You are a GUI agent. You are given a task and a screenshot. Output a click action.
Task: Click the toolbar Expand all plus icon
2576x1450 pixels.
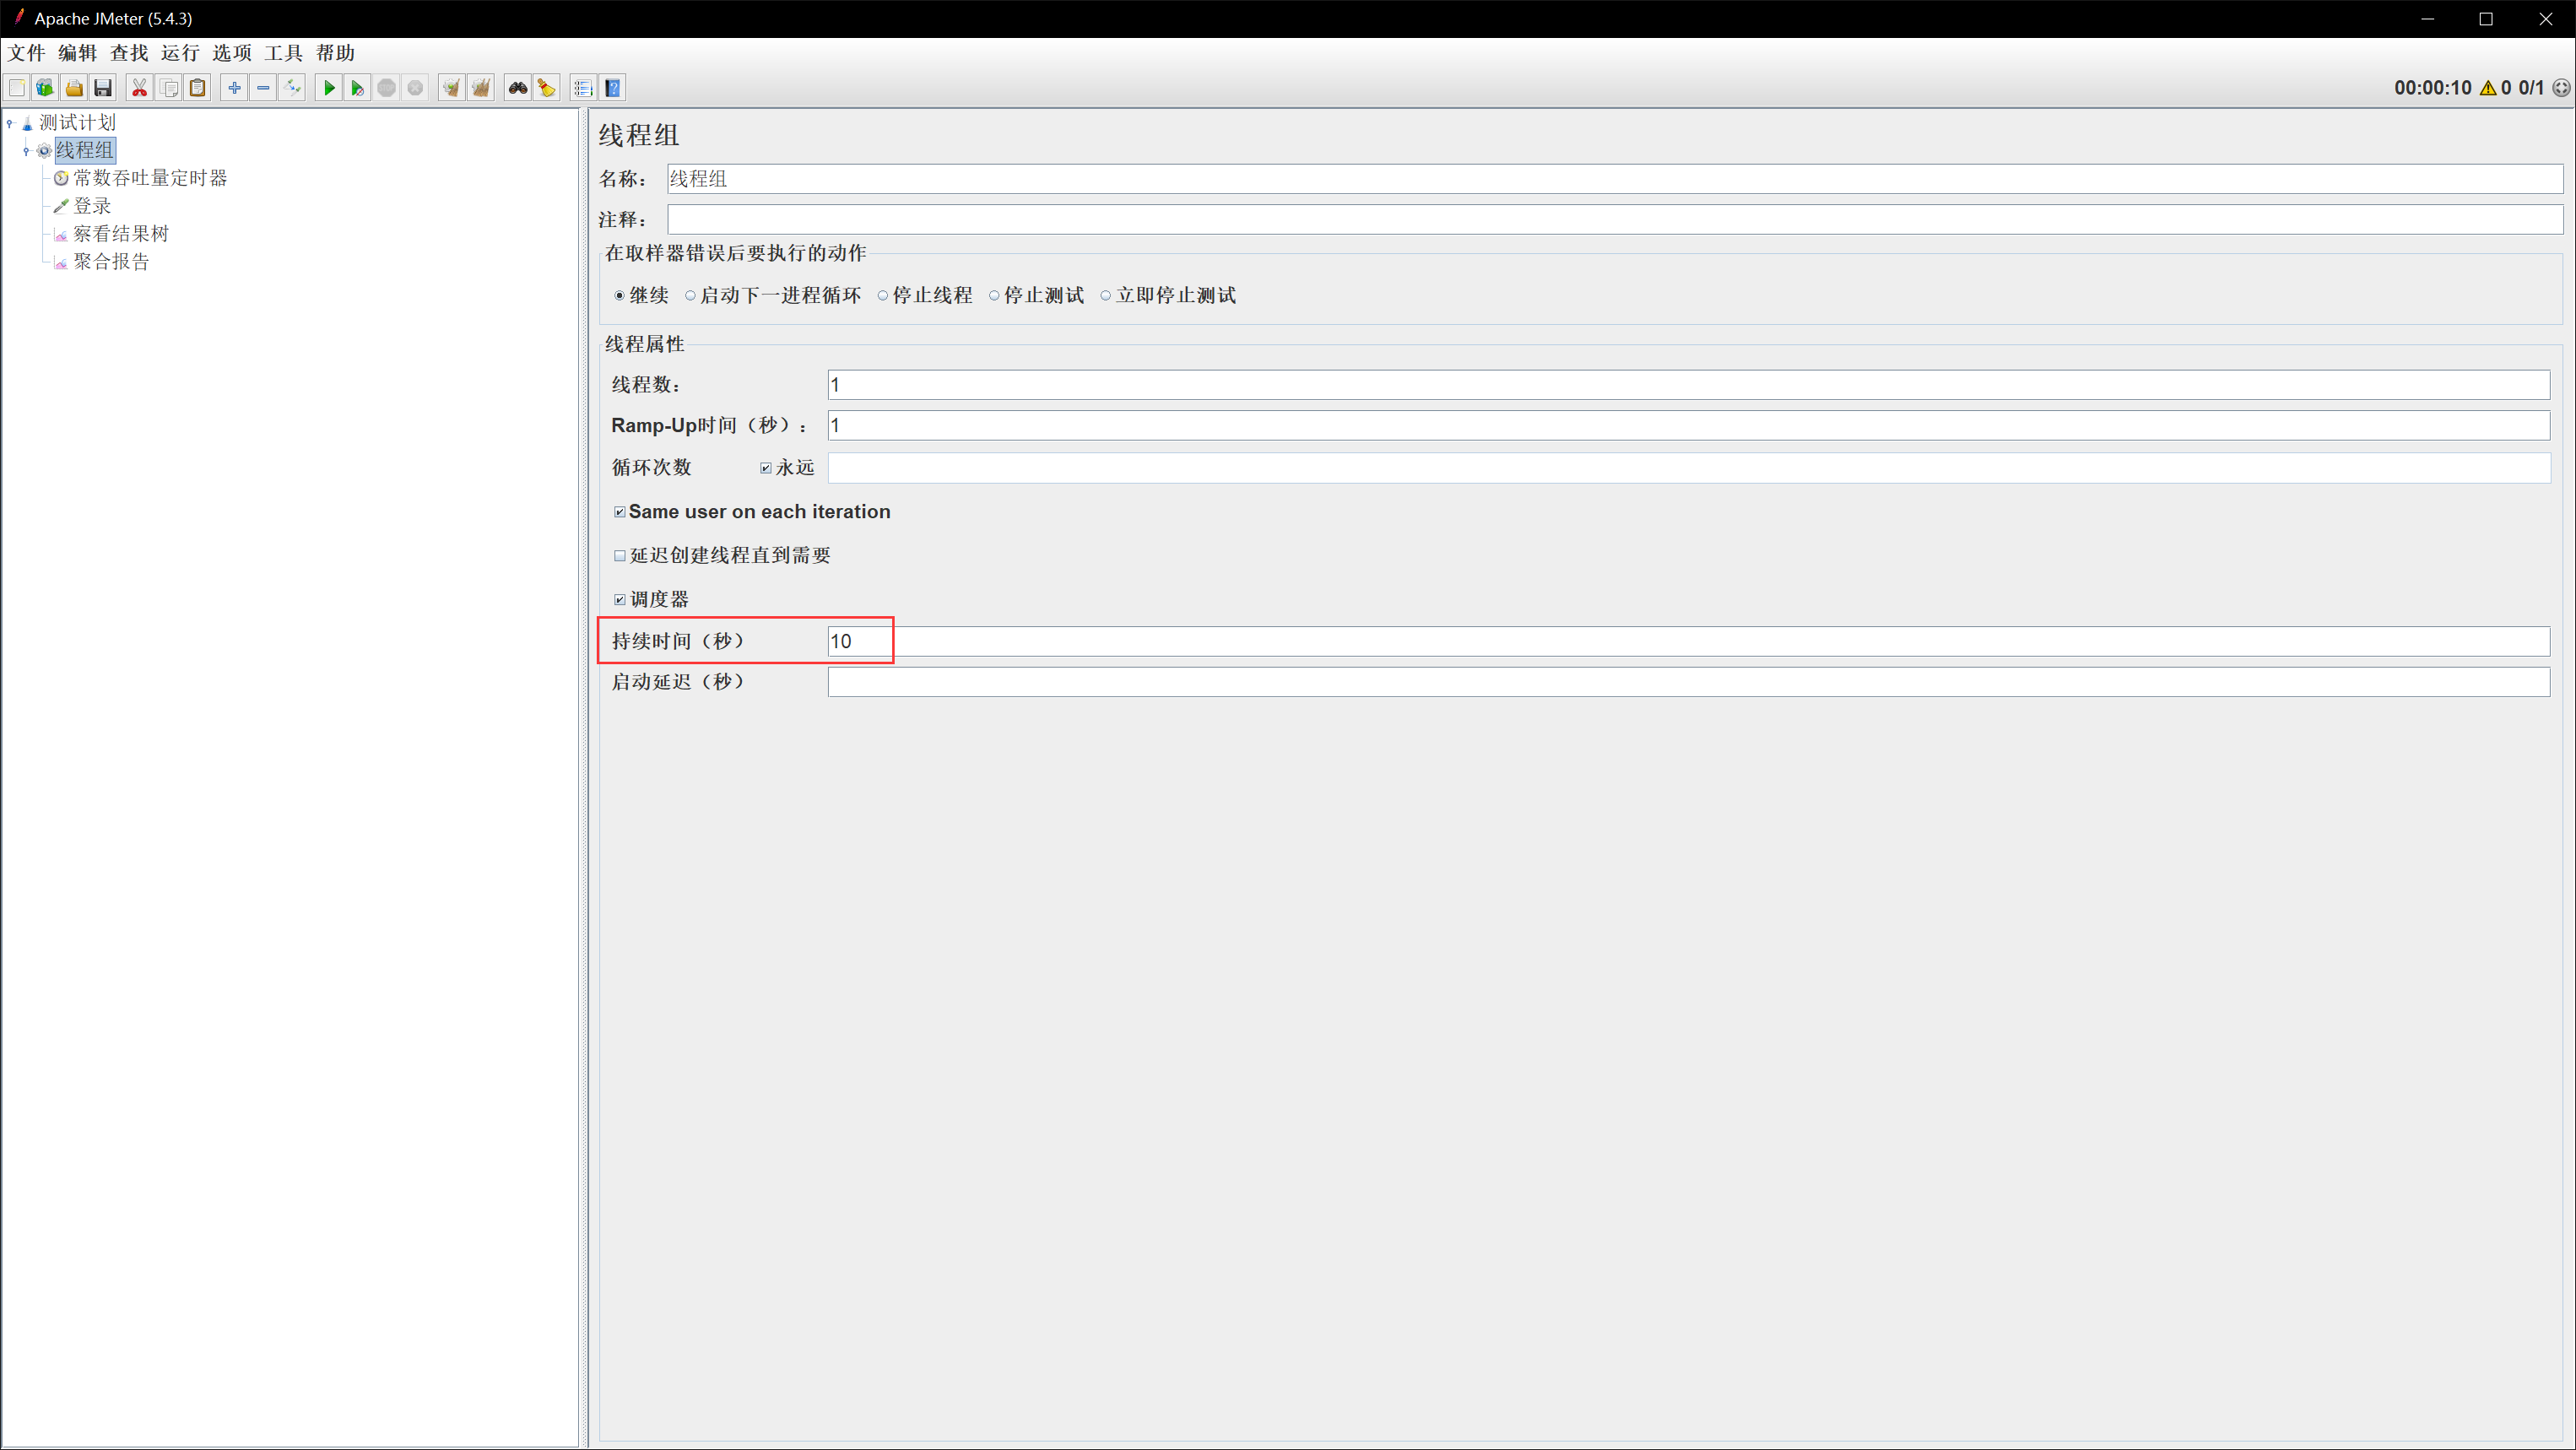coord(234,88)
